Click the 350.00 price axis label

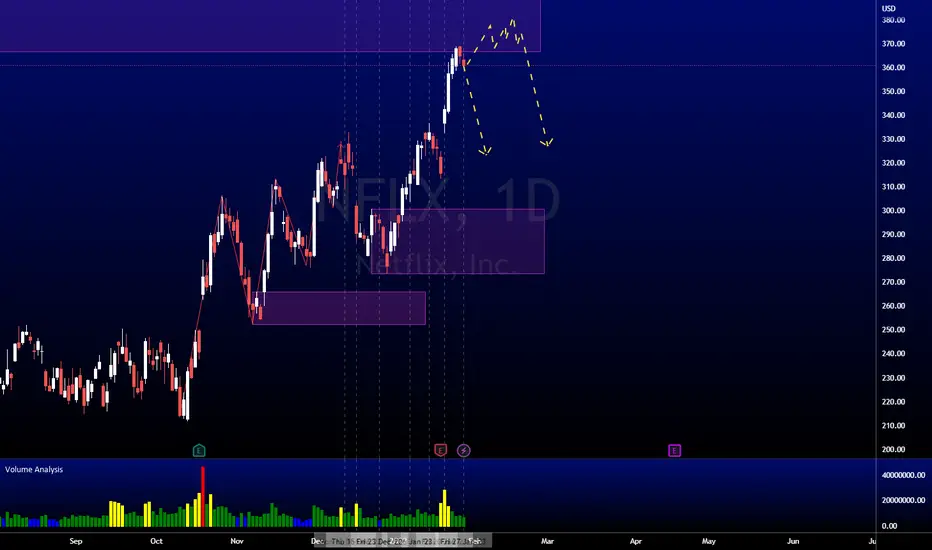click(893, 91)
